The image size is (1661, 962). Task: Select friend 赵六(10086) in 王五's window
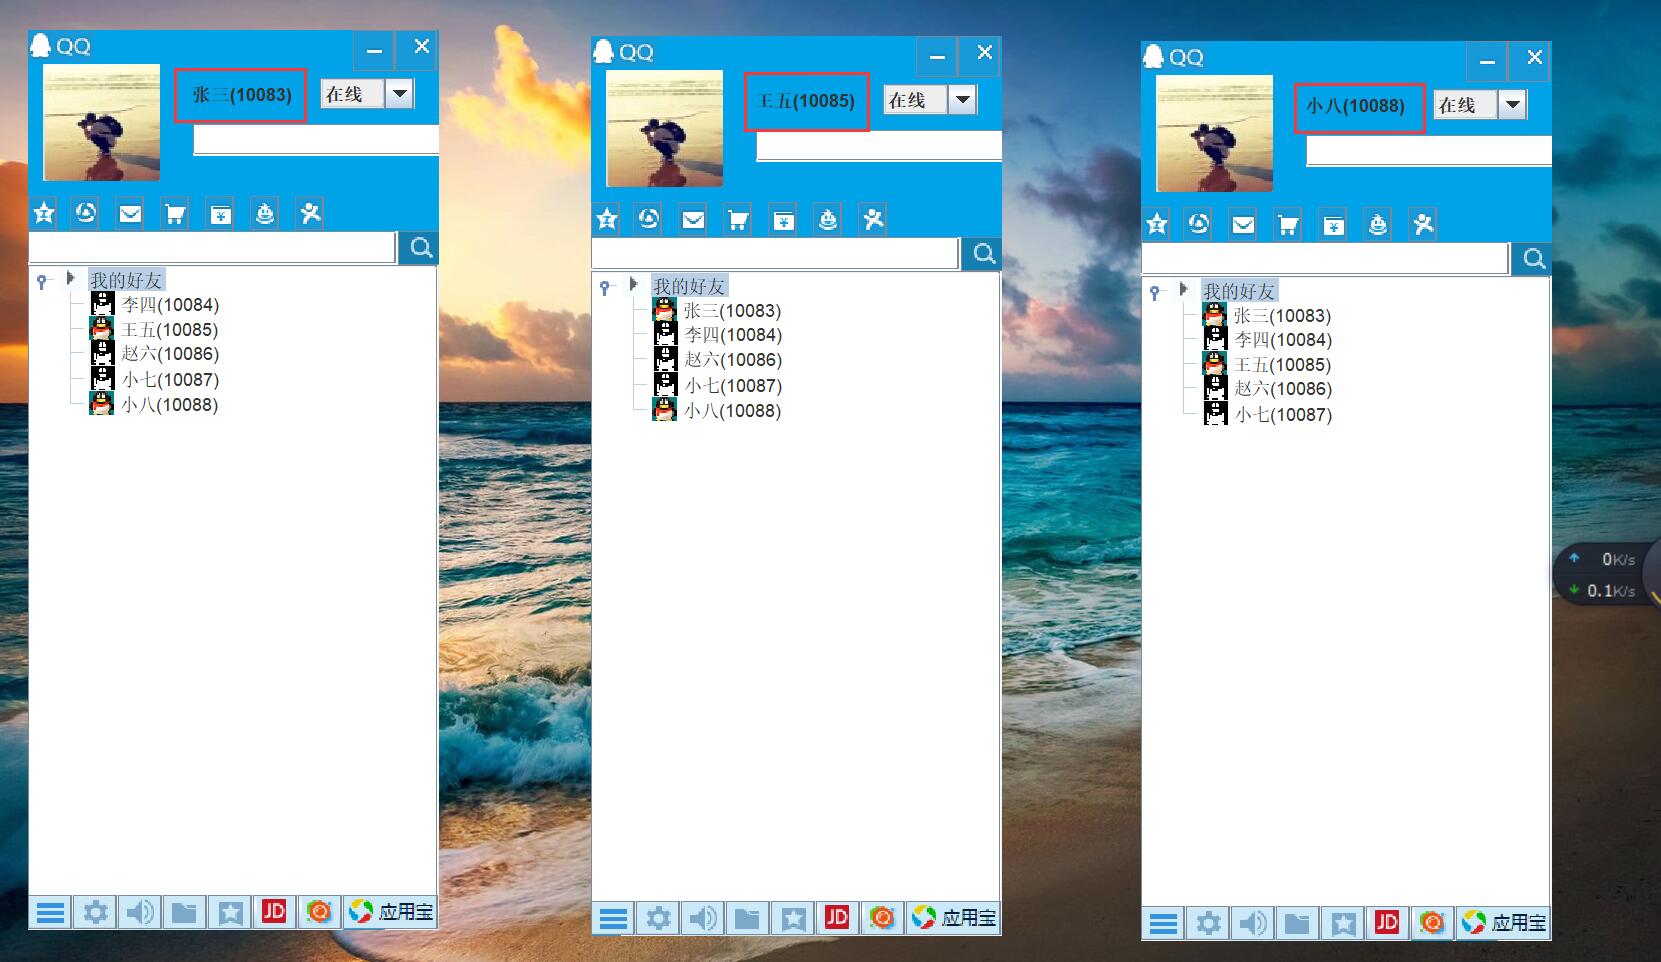click(x=717, y=359)
